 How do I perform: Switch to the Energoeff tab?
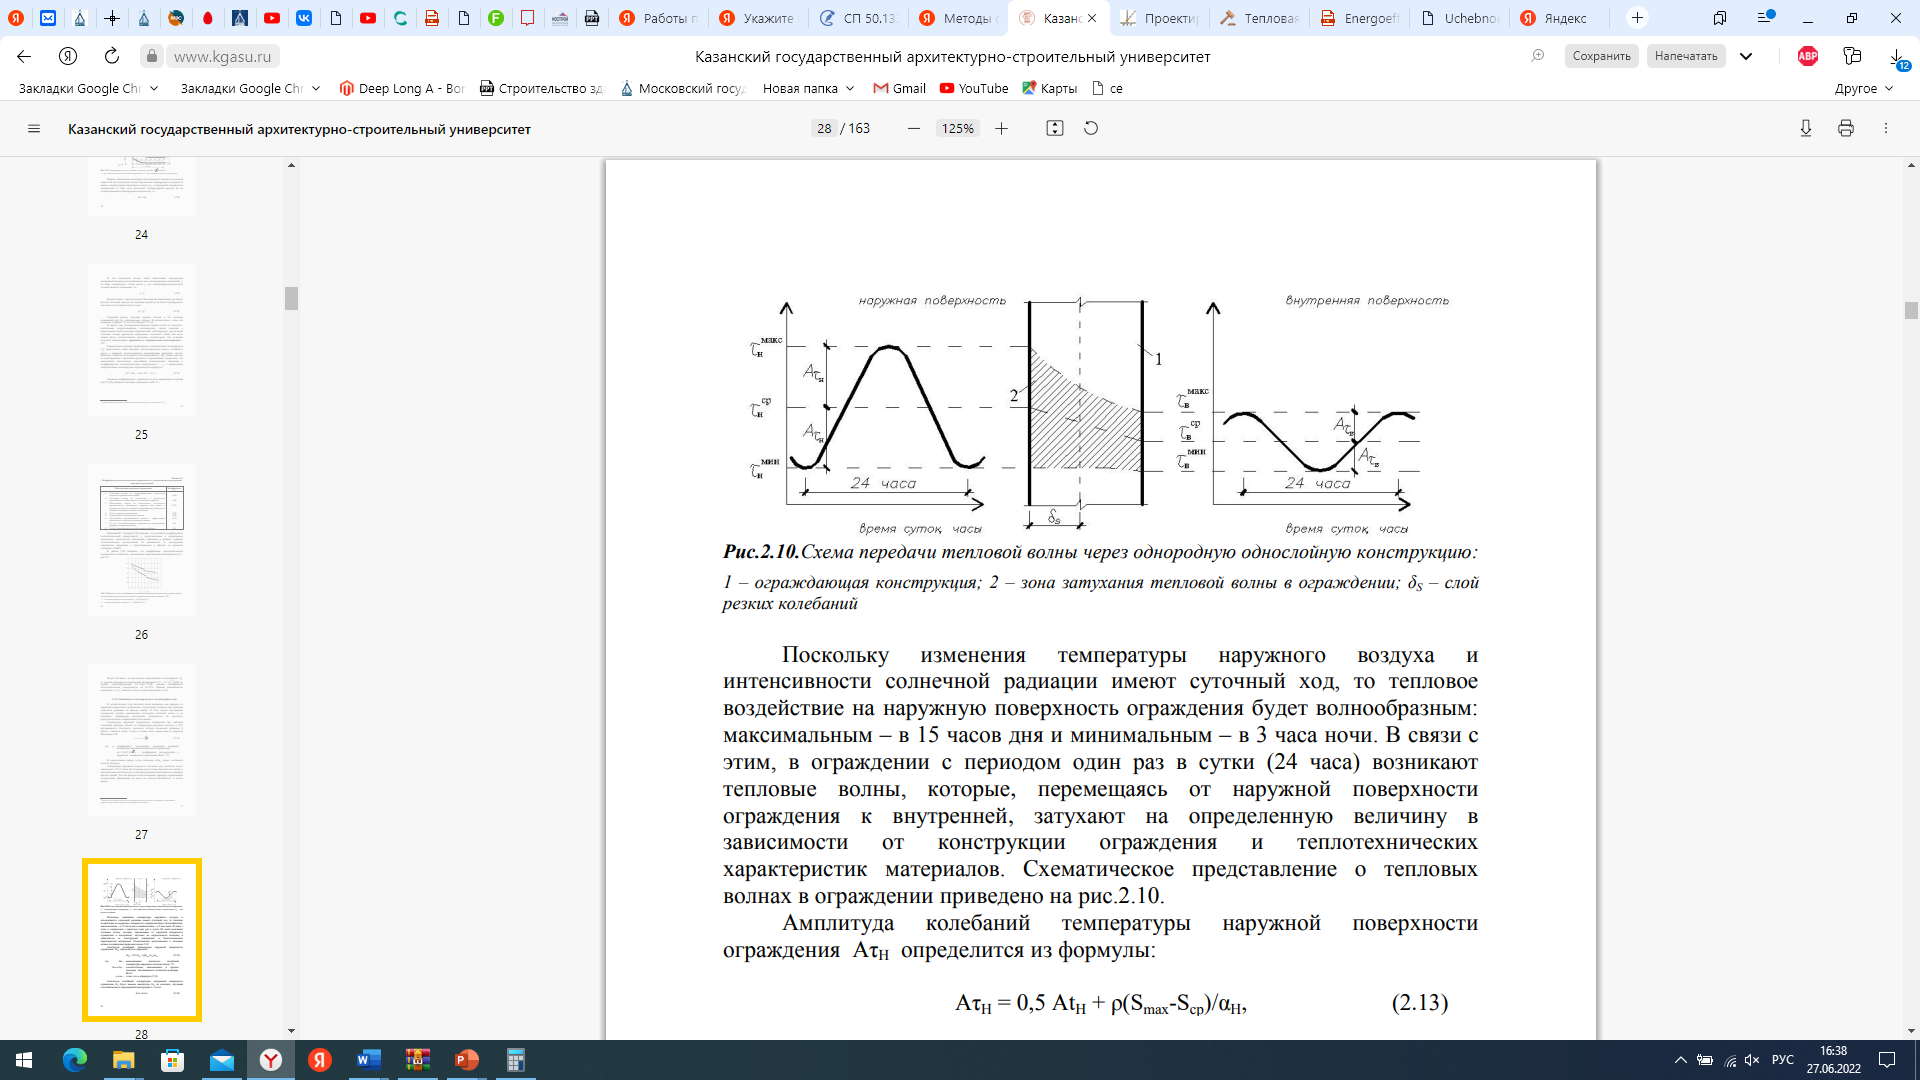tap(1358, 18)
